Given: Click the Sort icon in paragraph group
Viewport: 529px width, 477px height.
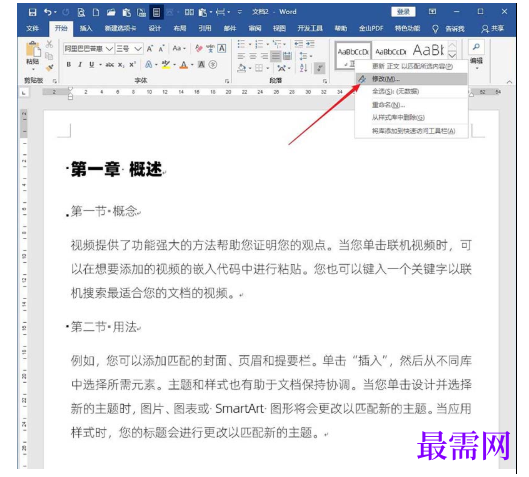Looking at the screenshot, I should (x=303, y=68).
